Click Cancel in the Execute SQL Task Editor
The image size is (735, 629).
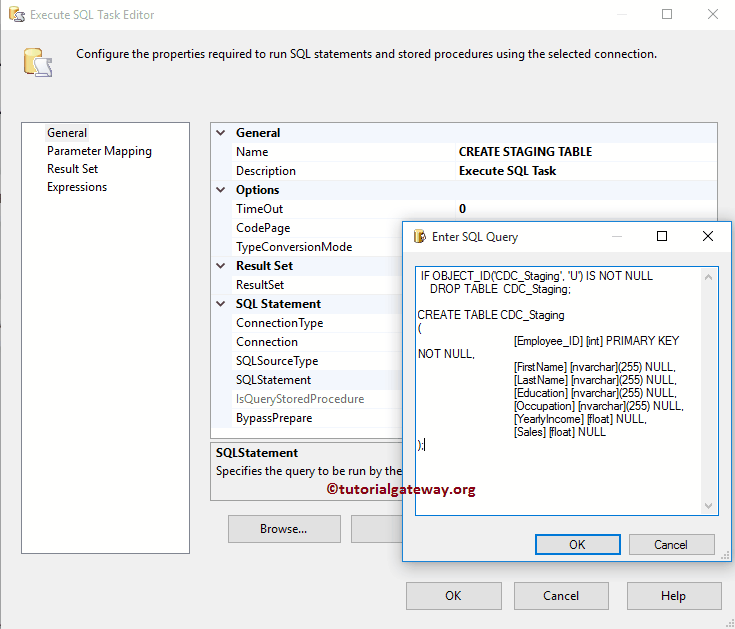(x=561, y=596)
